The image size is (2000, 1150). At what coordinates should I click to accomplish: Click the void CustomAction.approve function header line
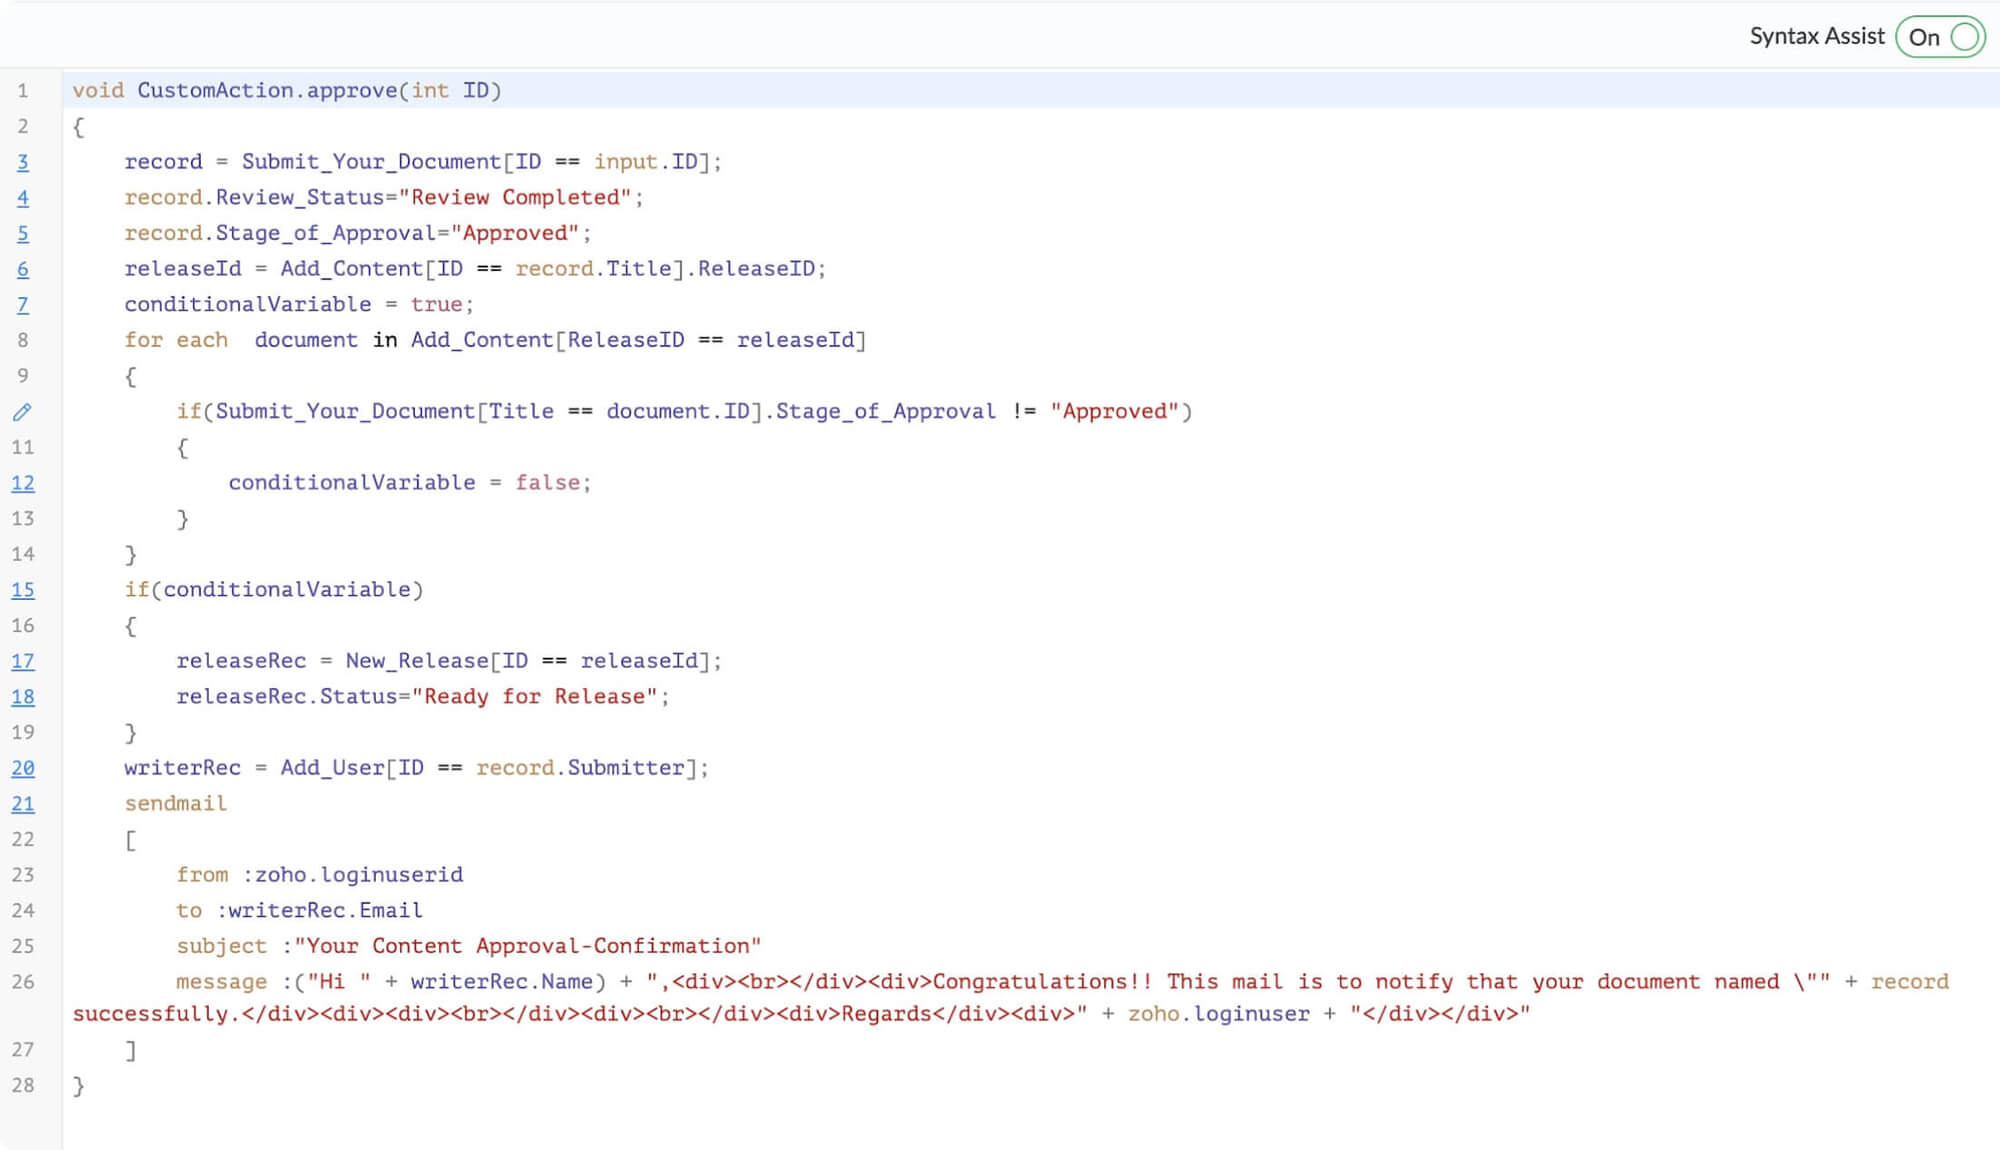(286, 91)
